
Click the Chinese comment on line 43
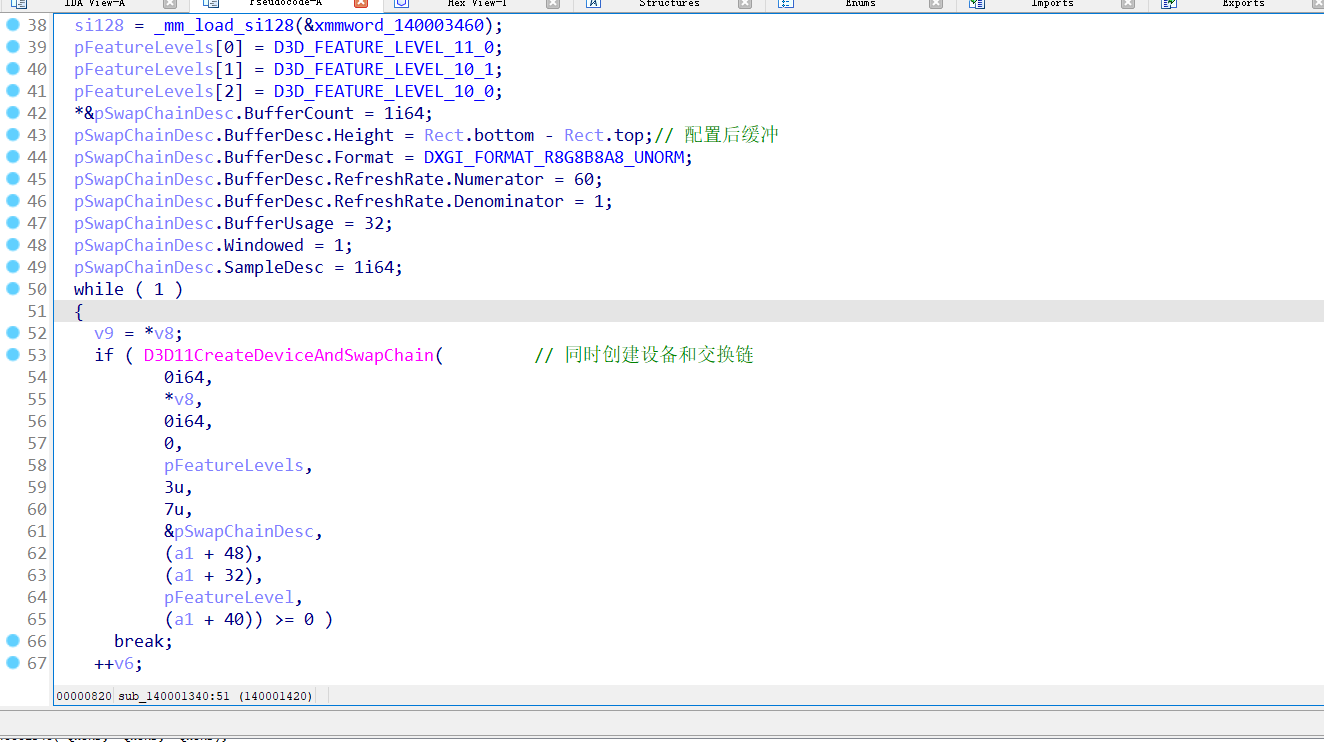tap(716, 135)
